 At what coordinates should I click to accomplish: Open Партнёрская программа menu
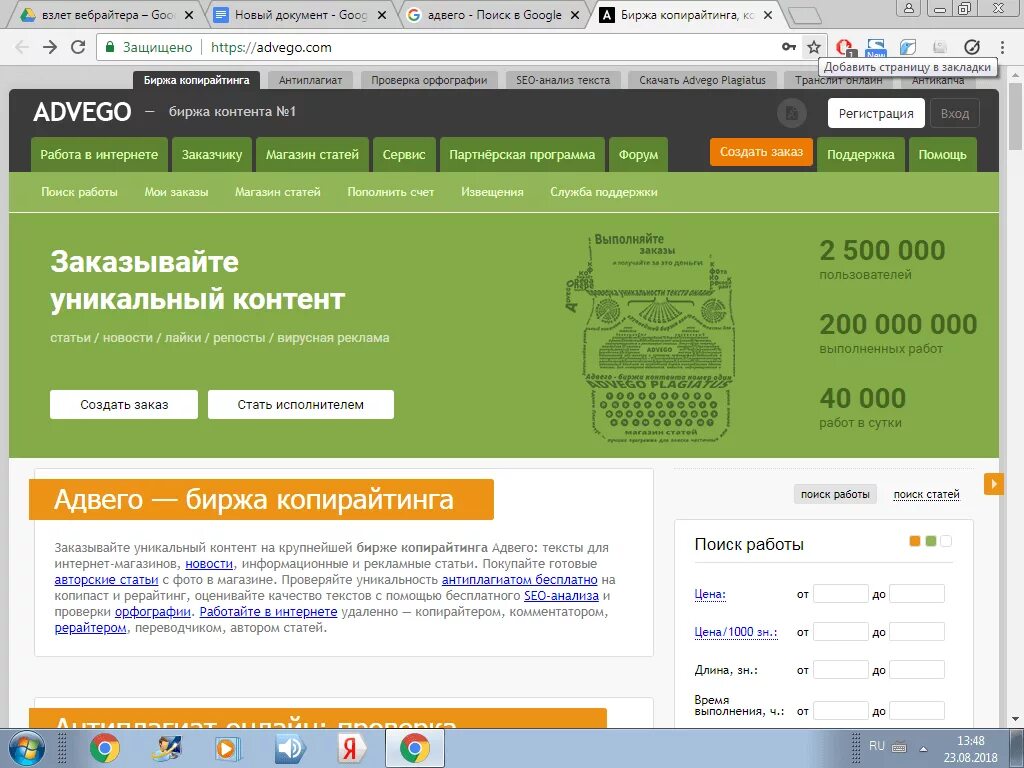click(522, 155)
